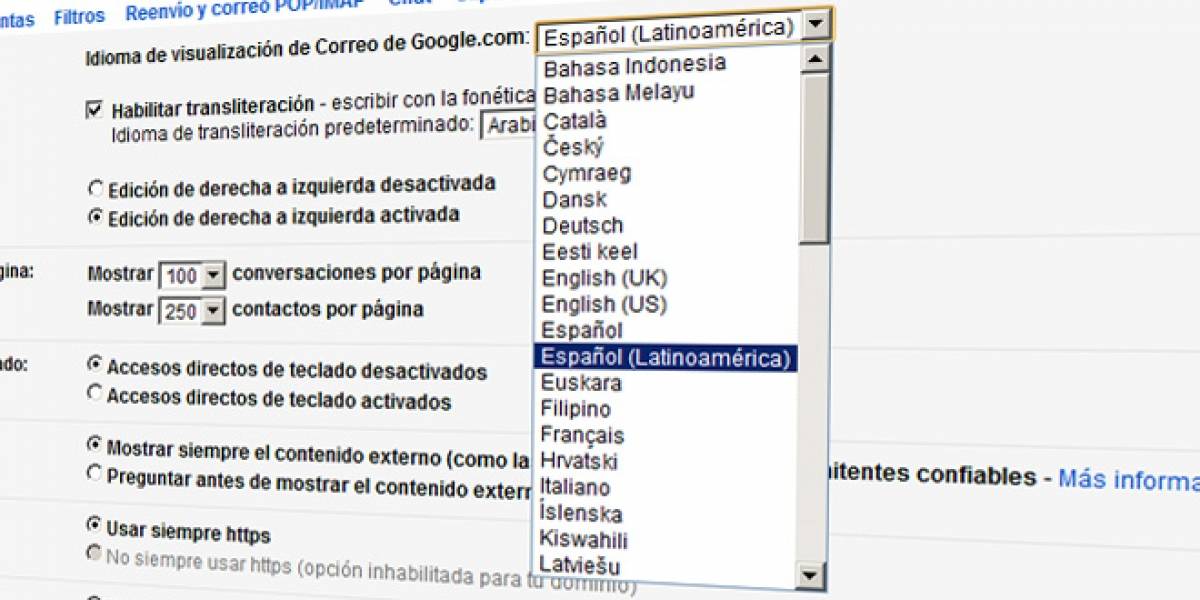Select Edición de derecha a izquierda activada

95,216
